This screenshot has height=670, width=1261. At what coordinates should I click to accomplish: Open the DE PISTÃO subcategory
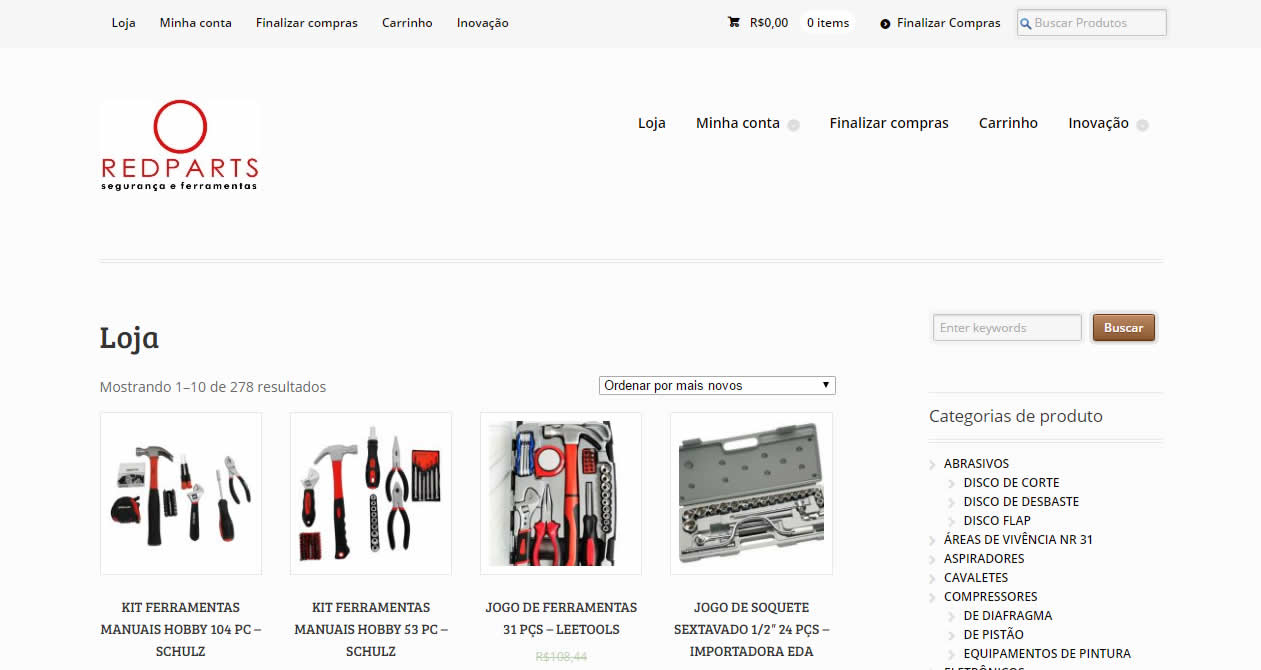click(x=994, y=635)
